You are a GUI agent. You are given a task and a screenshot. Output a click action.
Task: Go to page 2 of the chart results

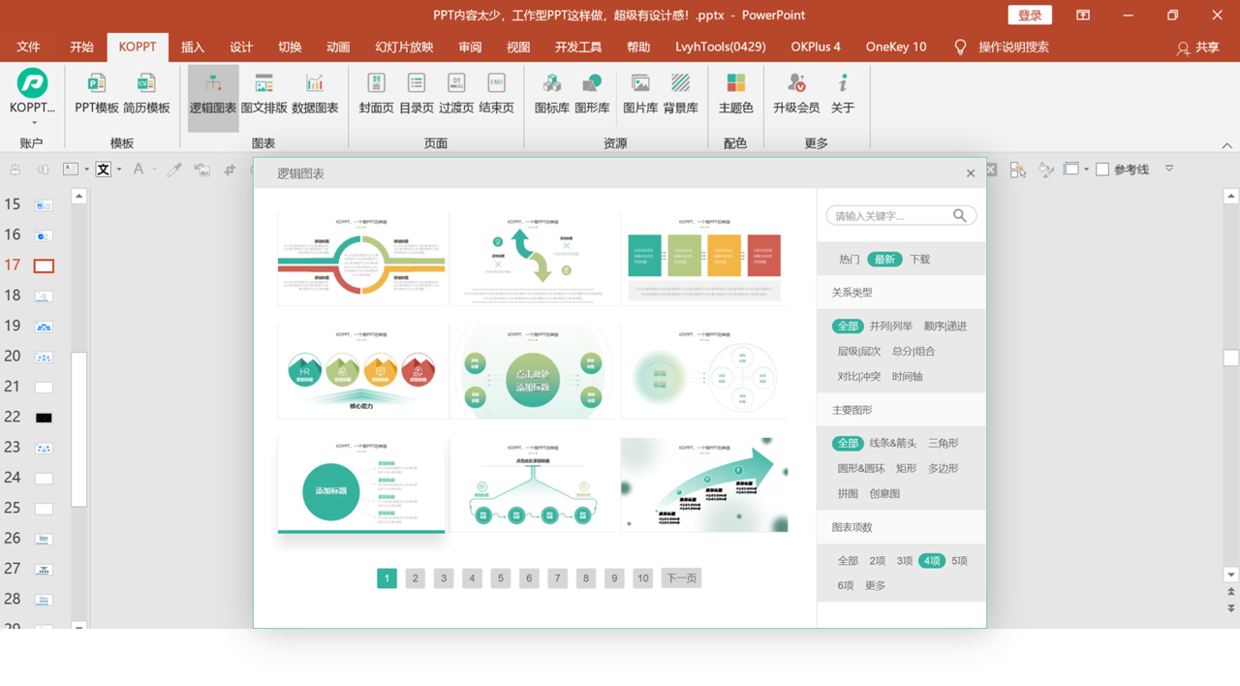[x=415, y=578]
